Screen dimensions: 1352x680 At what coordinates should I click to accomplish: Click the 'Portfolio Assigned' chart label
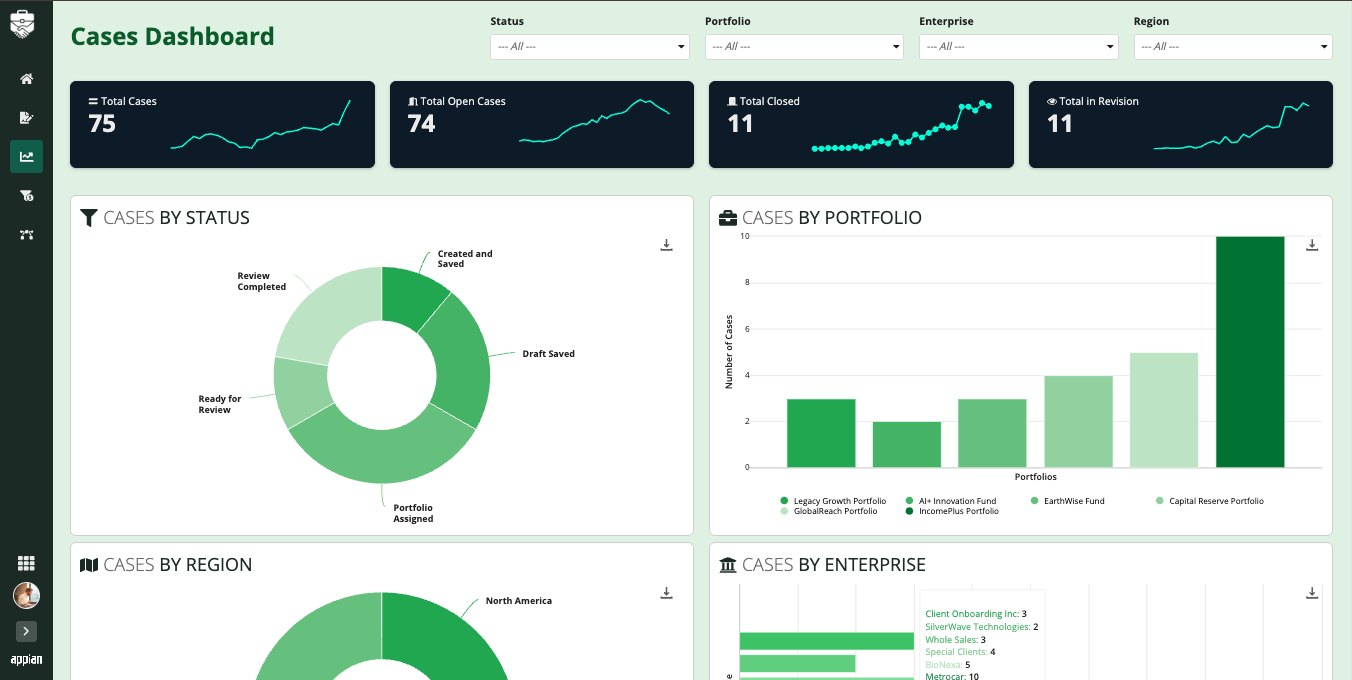point(413,513)
